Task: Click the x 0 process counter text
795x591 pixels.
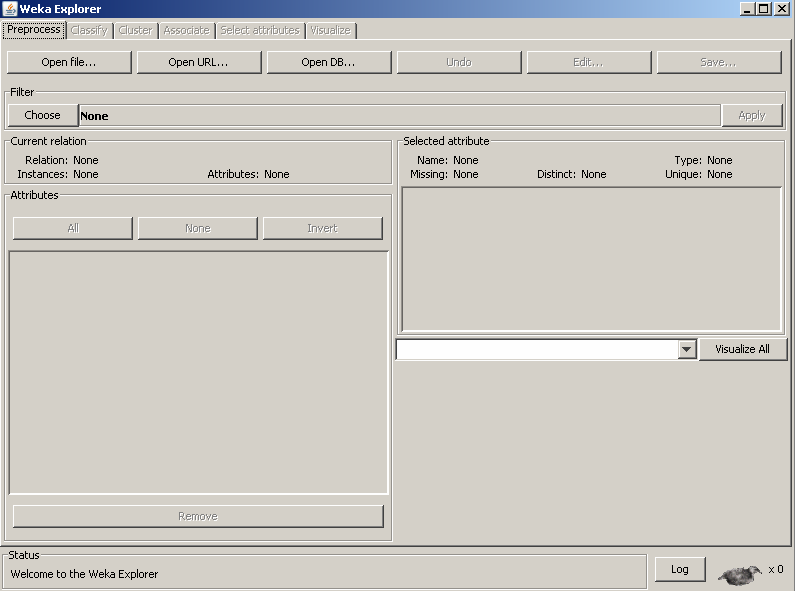Action: pos(776,569)
